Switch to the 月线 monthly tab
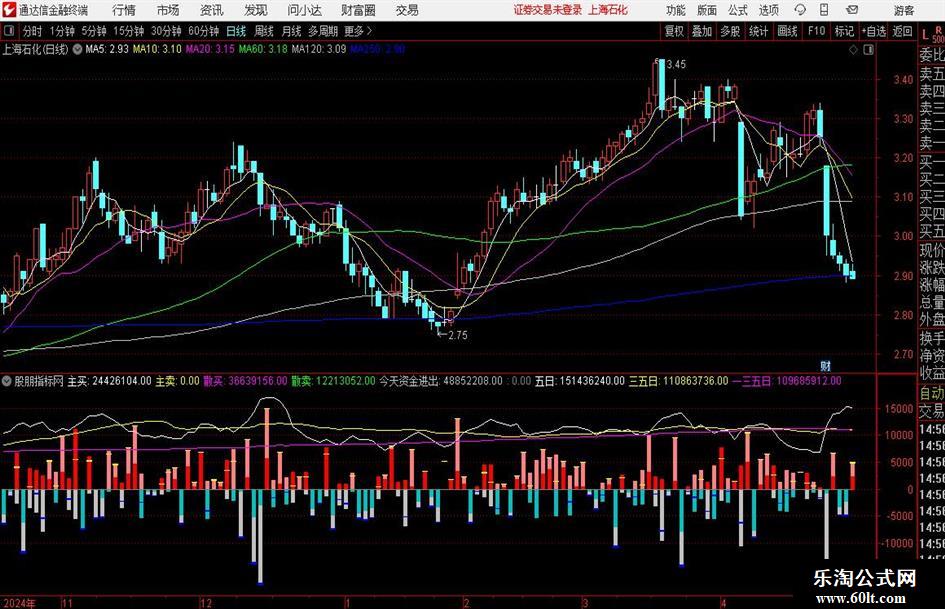Image resolution: width=945 pixels, height=609 pixels. (291, 31)
